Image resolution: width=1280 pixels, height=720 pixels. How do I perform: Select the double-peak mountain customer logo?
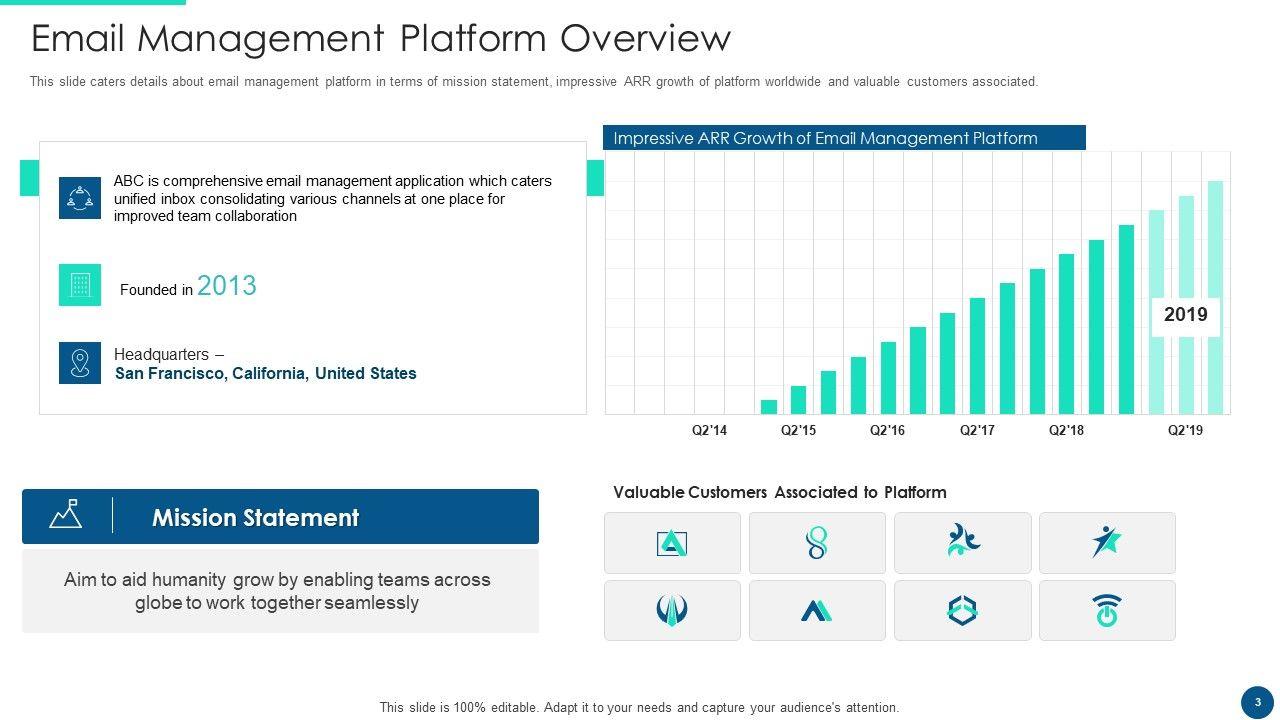pyautogui.click(x=817, y=610)
